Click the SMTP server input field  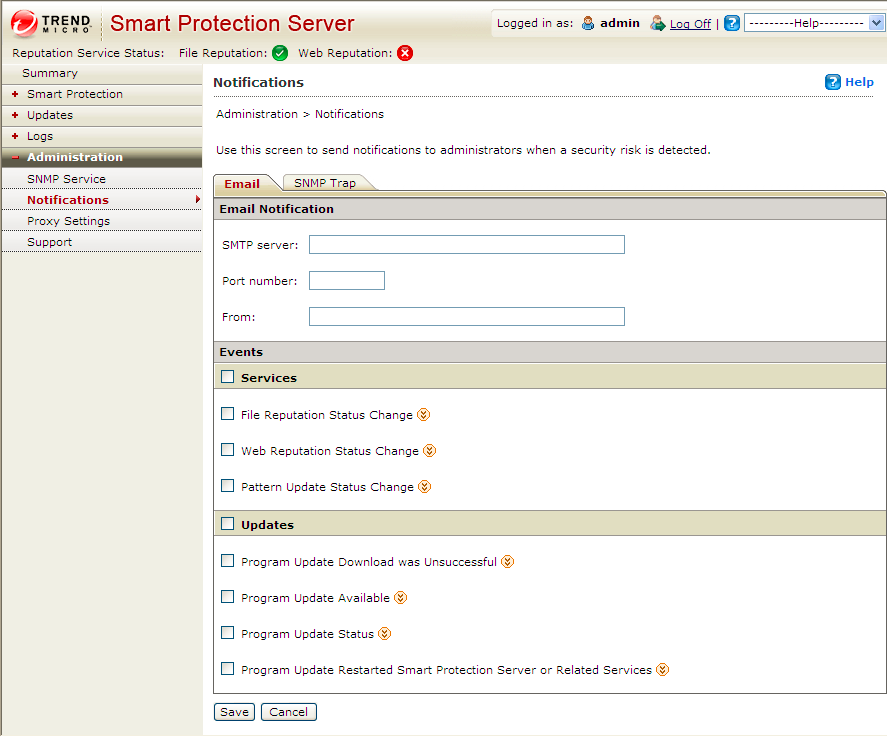click(x=466, y=245)
